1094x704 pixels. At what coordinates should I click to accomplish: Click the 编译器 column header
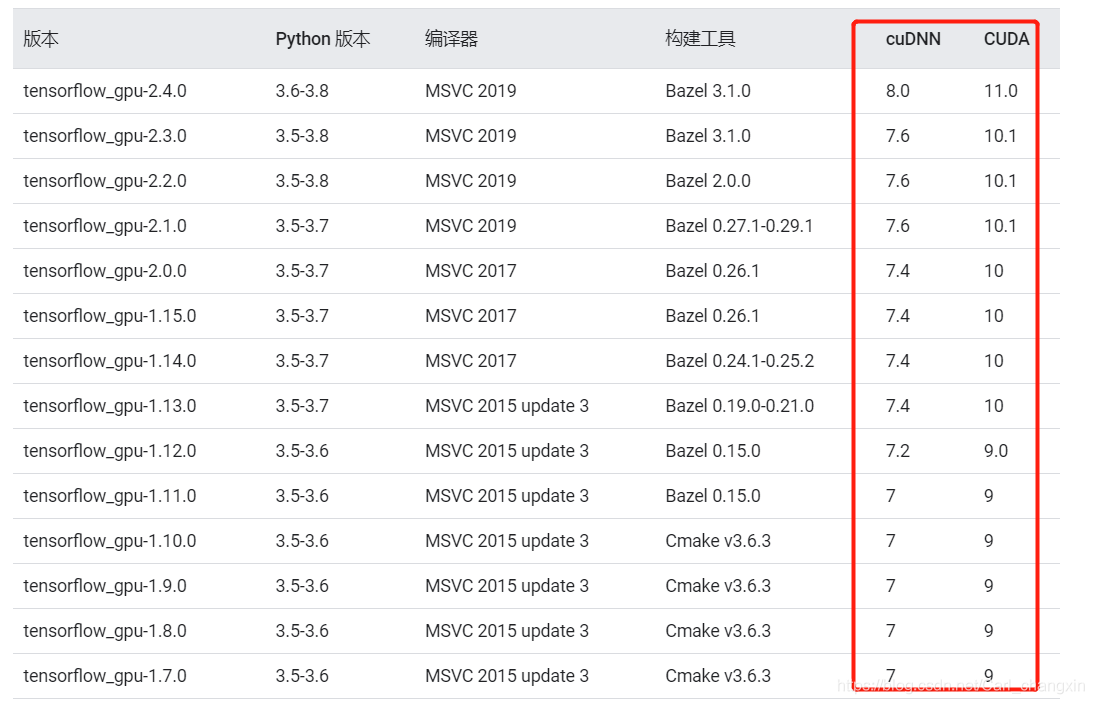click(x=451, y=39)
